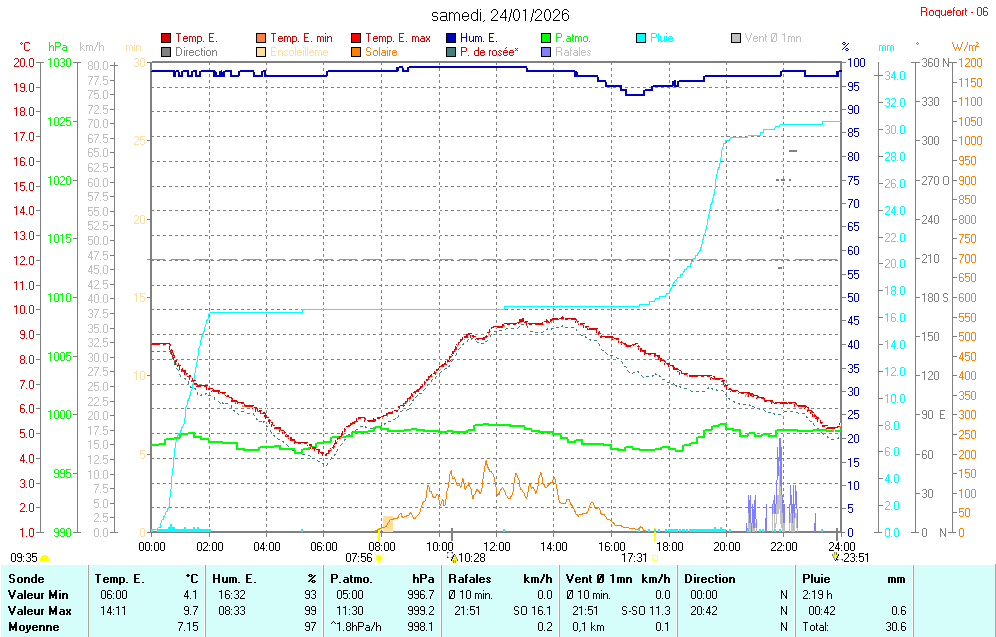
Task: Click the Rafales legend icon
Action: 546,52
